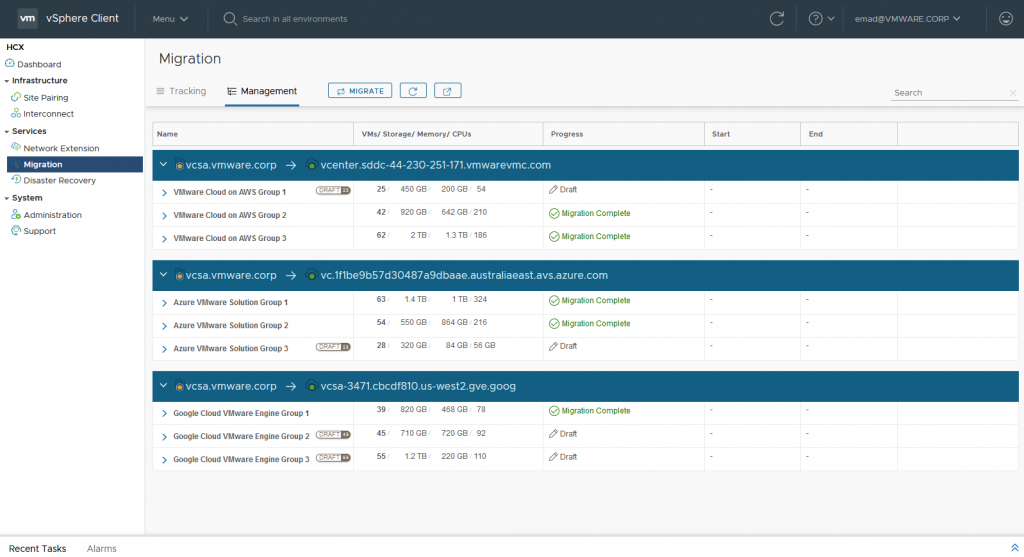Collapse the vmwarevmc.com site pair section
Image resolution: width=1024 pixels, height=557 pixels.
click(163, 165)
